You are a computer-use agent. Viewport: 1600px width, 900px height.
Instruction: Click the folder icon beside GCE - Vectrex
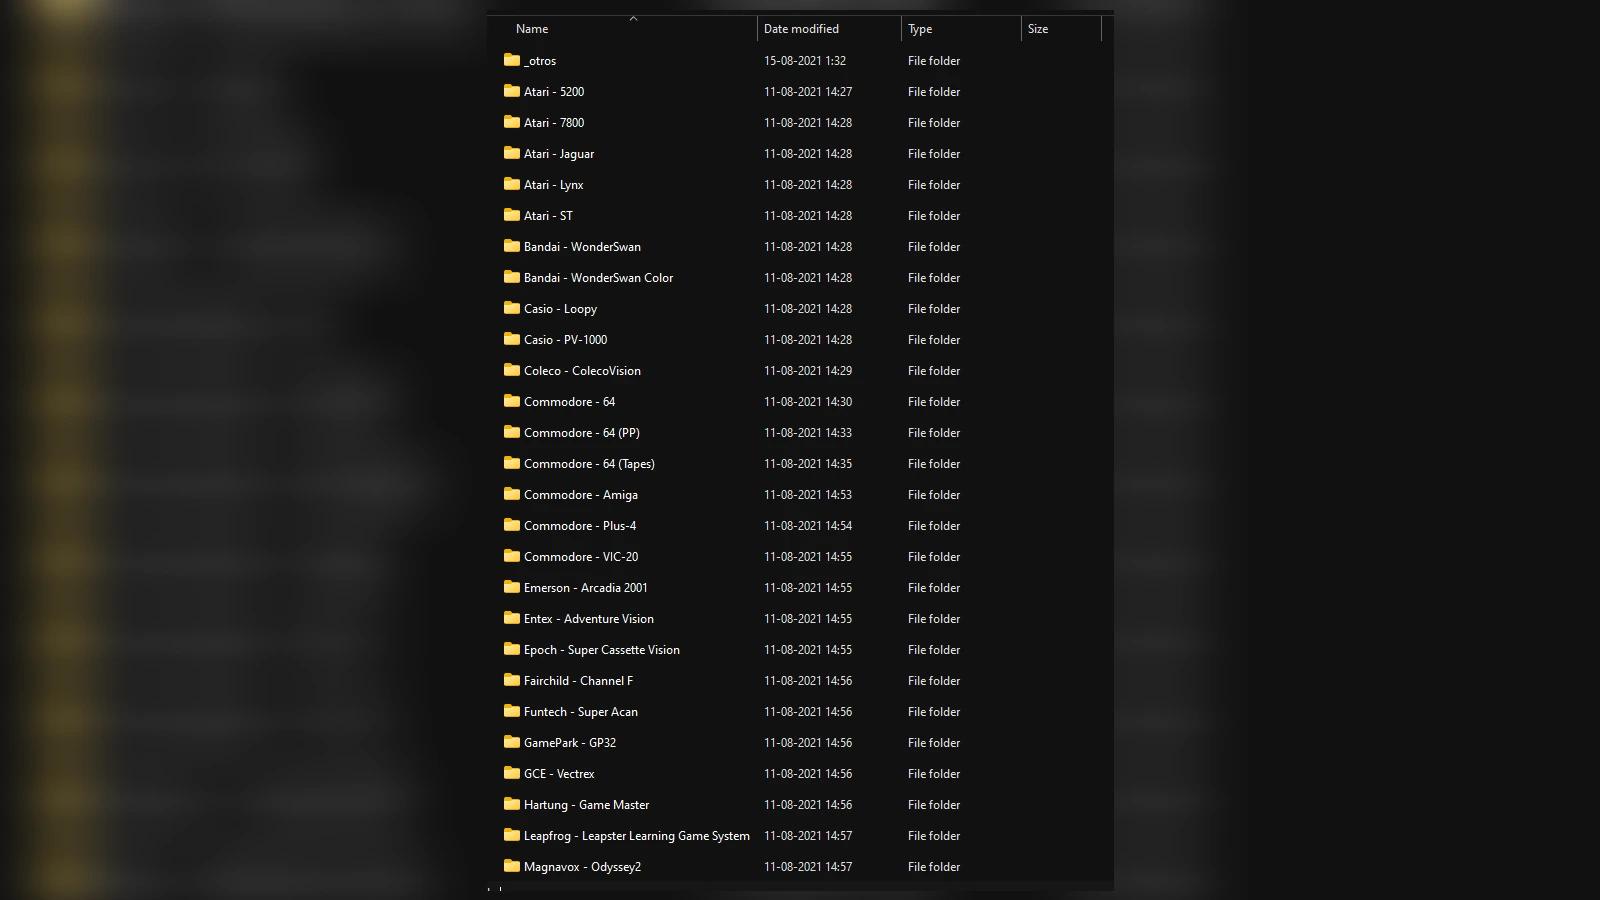[510, 773]
